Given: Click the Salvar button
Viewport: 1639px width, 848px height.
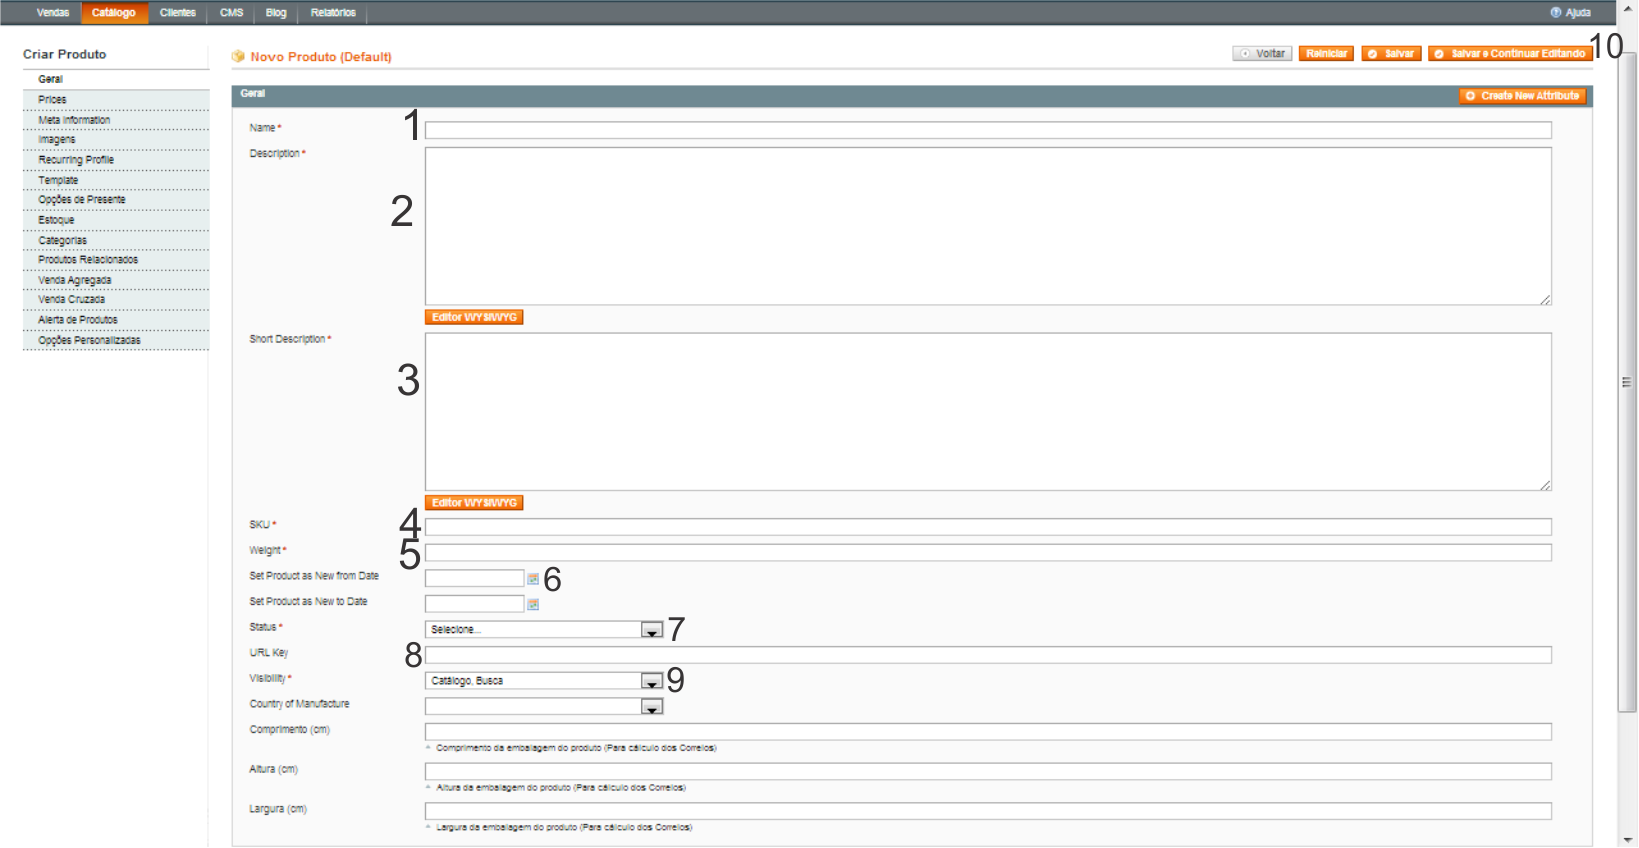Looking at the screenshot, I should coord(1391,54).
